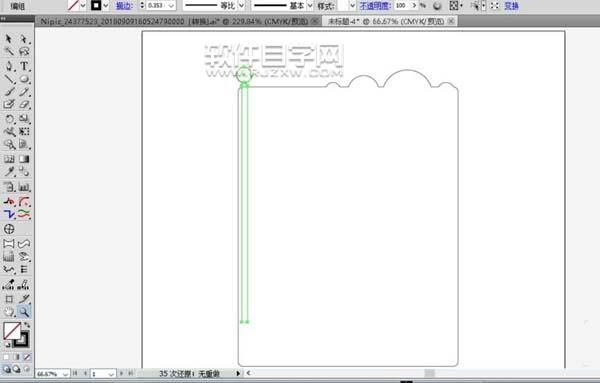Image resolution: width=600 pixels, height=383 pixels.
Task: Click the large fill color swatch
Action: (12, 331)
